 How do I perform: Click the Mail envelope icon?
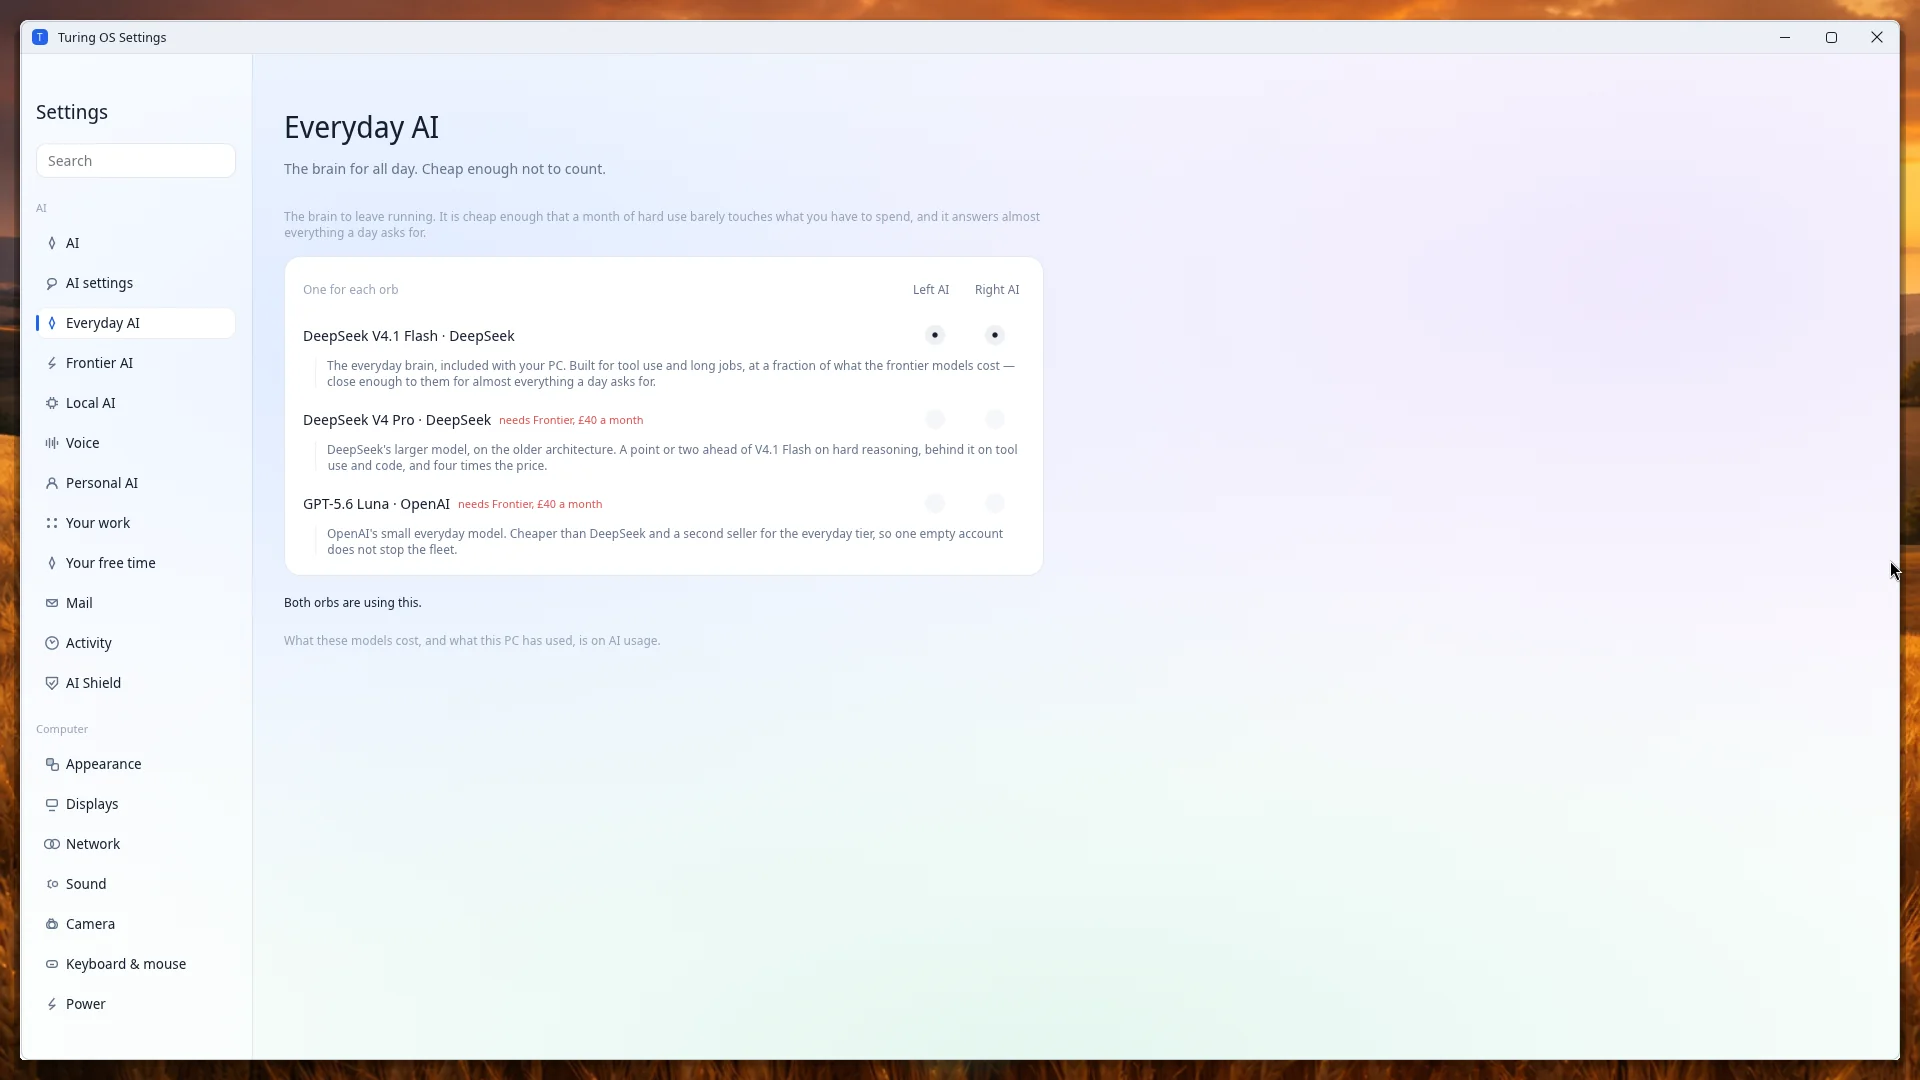tap(52, 603)
